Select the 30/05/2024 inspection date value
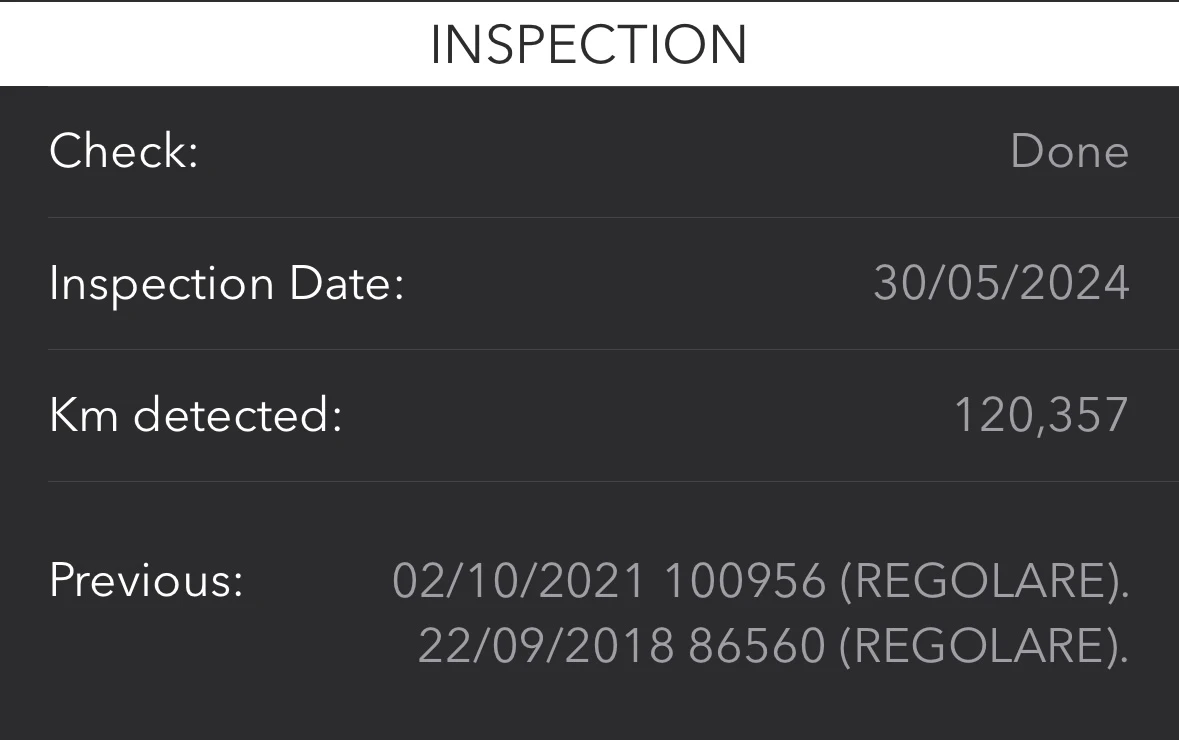The width and height of the screenshot is (1179, 740). [x=1001, y=284]
